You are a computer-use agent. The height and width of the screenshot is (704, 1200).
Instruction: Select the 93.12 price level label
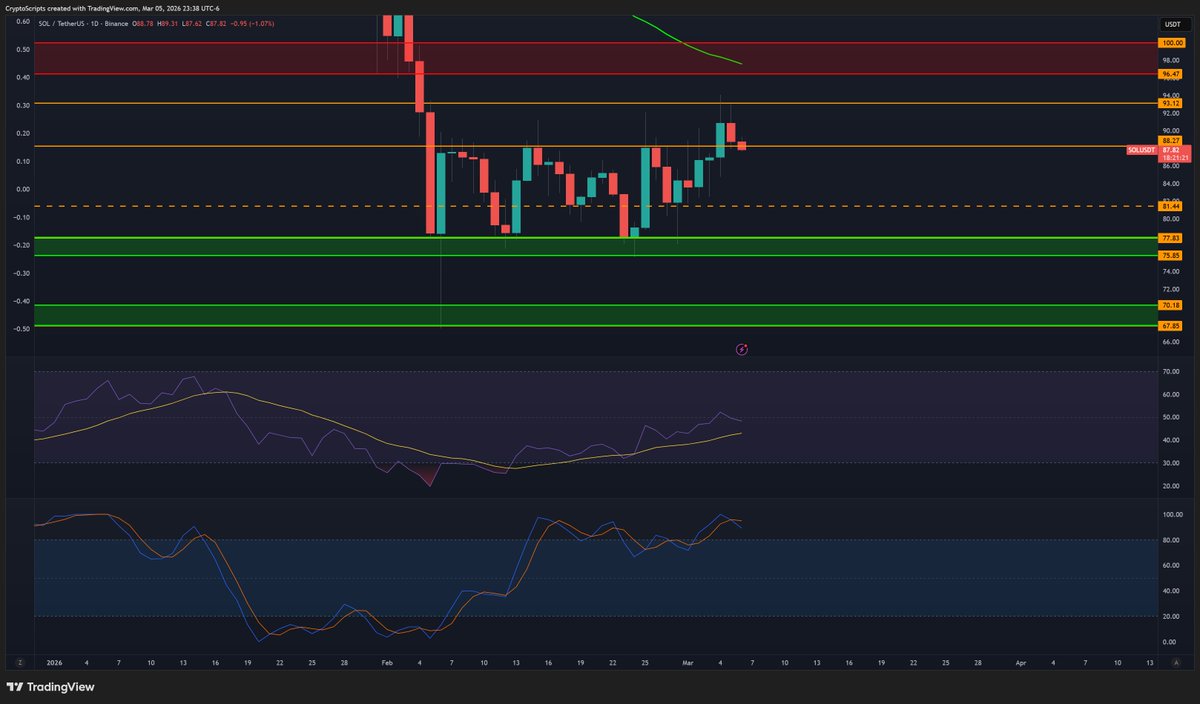pos(1172,103)
